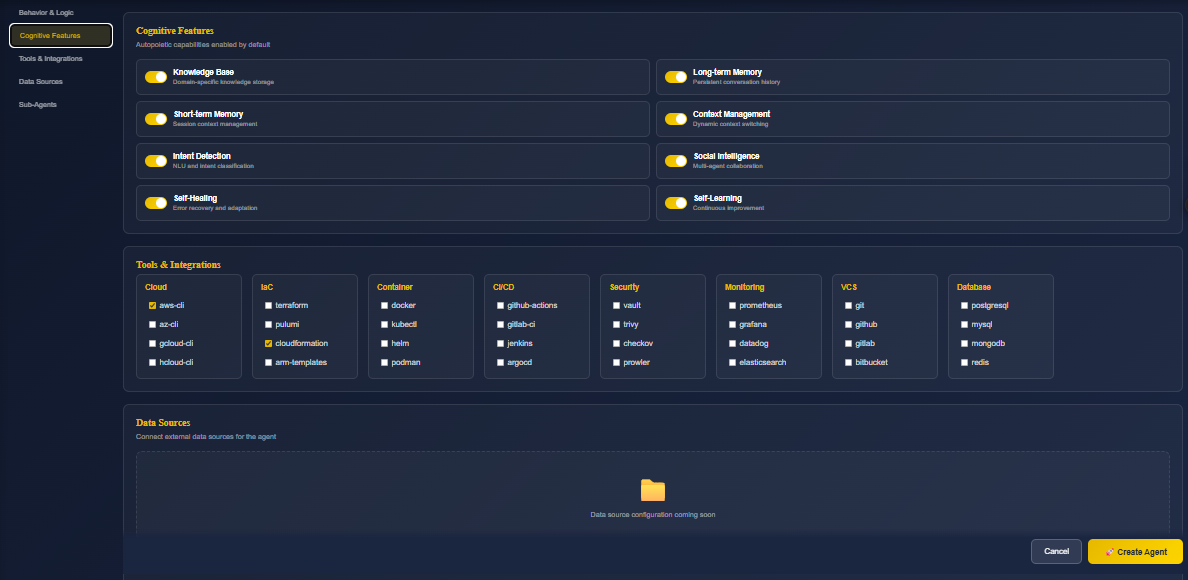Viewport: 1188px width, 580px height.
Task: Click the Cloud category heading
Action: pos(156,288)
